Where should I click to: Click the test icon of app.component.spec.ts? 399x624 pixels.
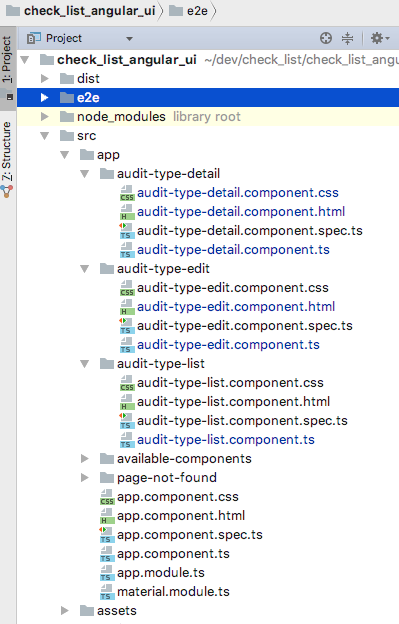[x=107, y=535]
